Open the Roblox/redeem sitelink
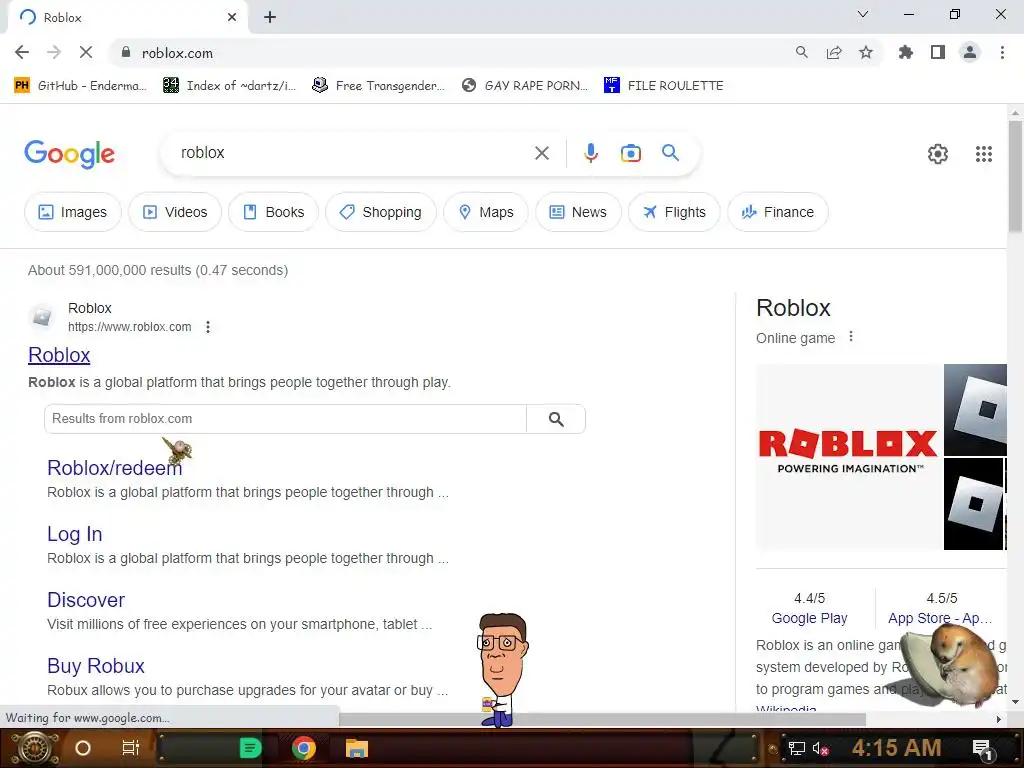This screenshot has height=768, width=1024. tap(114, 468)
